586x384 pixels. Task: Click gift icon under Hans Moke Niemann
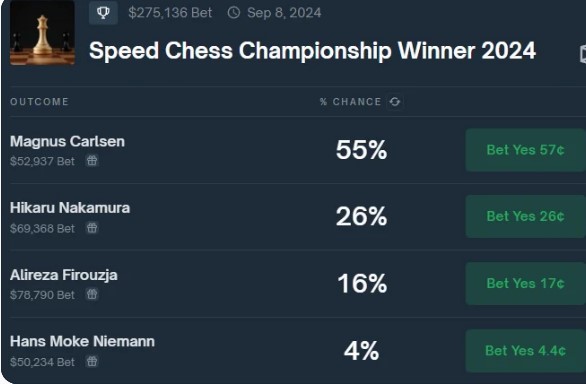click(92, 361)
